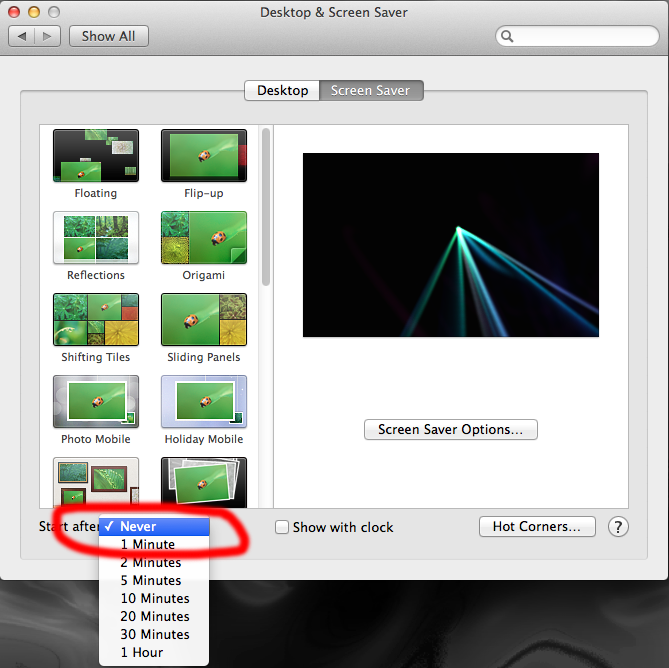Open Screen Saver Options dialog

pyautogui.click(x=451, y=429)
